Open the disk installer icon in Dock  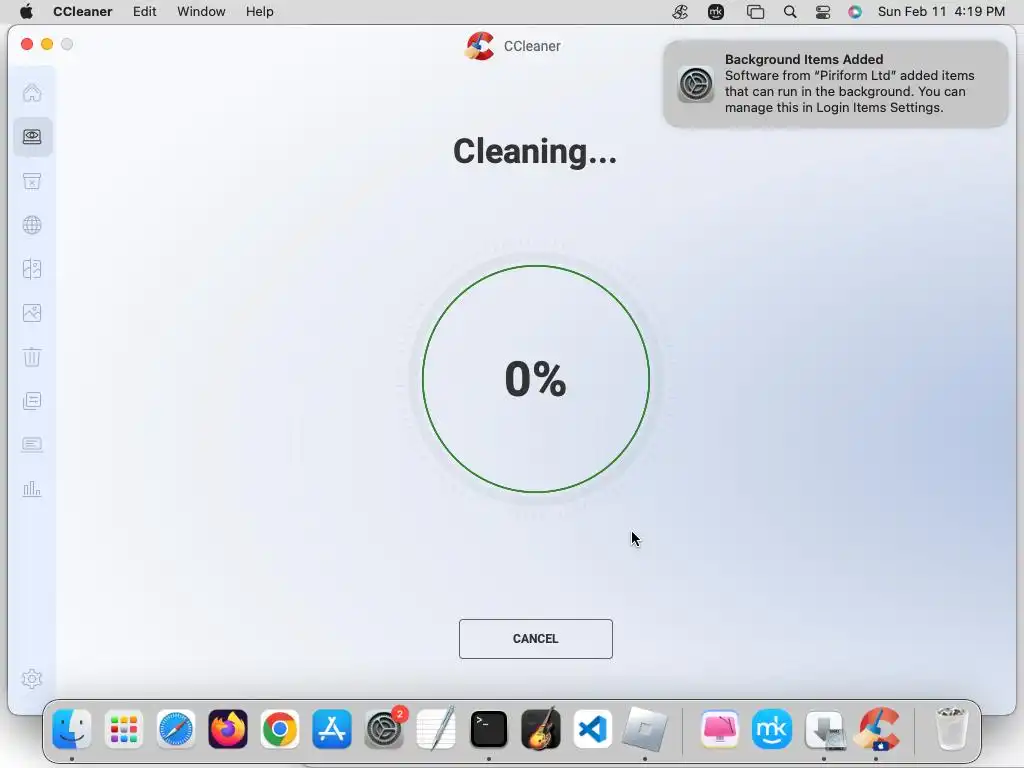tap(824, 729)
